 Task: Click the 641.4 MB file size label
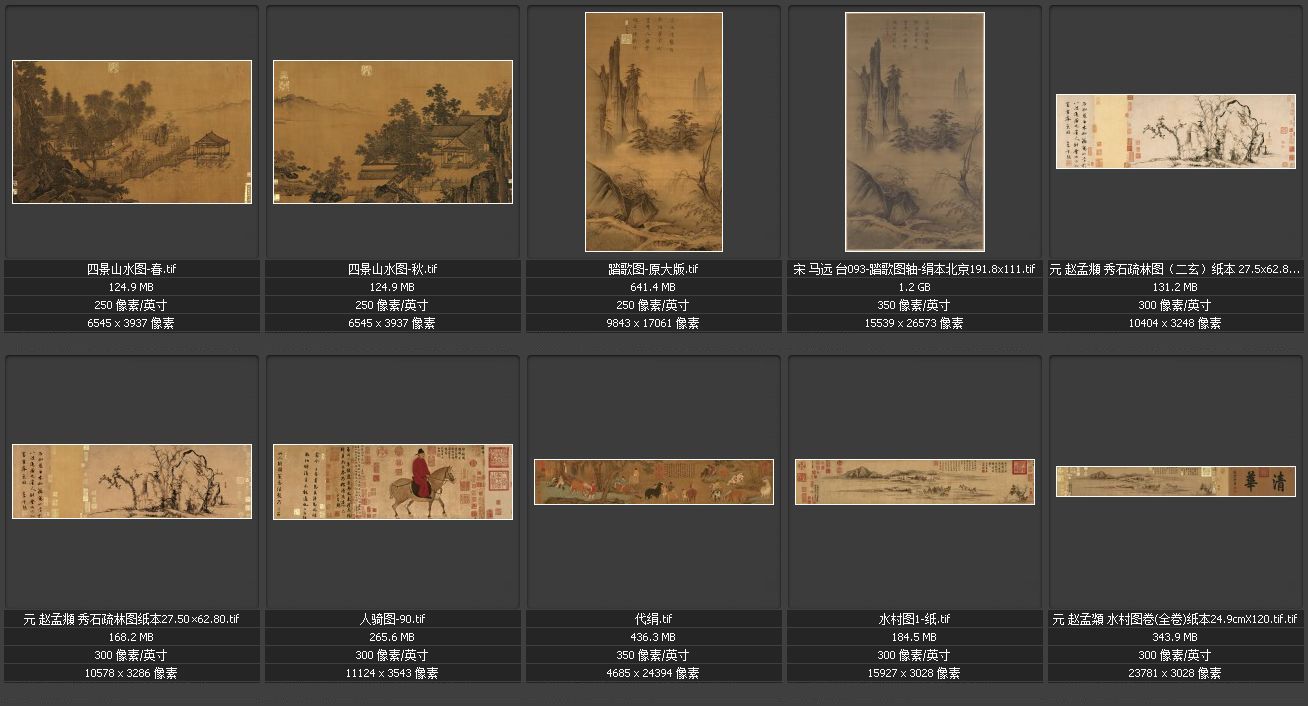coord(654,287)
